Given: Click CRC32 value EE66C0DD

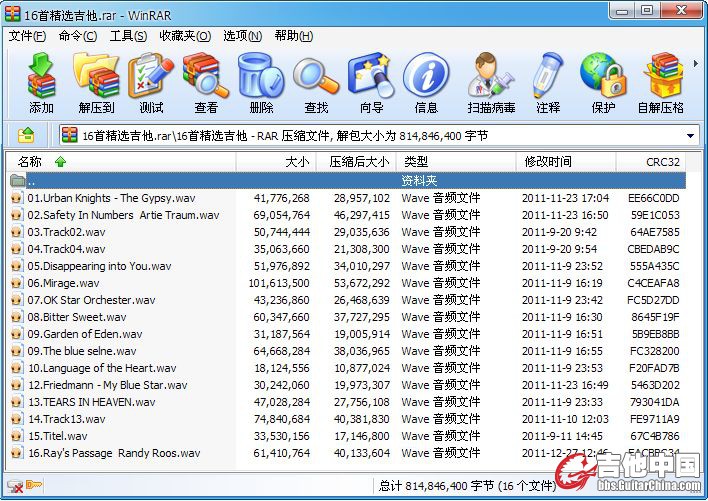Looking at the screenshot, I should click(653, 198).
